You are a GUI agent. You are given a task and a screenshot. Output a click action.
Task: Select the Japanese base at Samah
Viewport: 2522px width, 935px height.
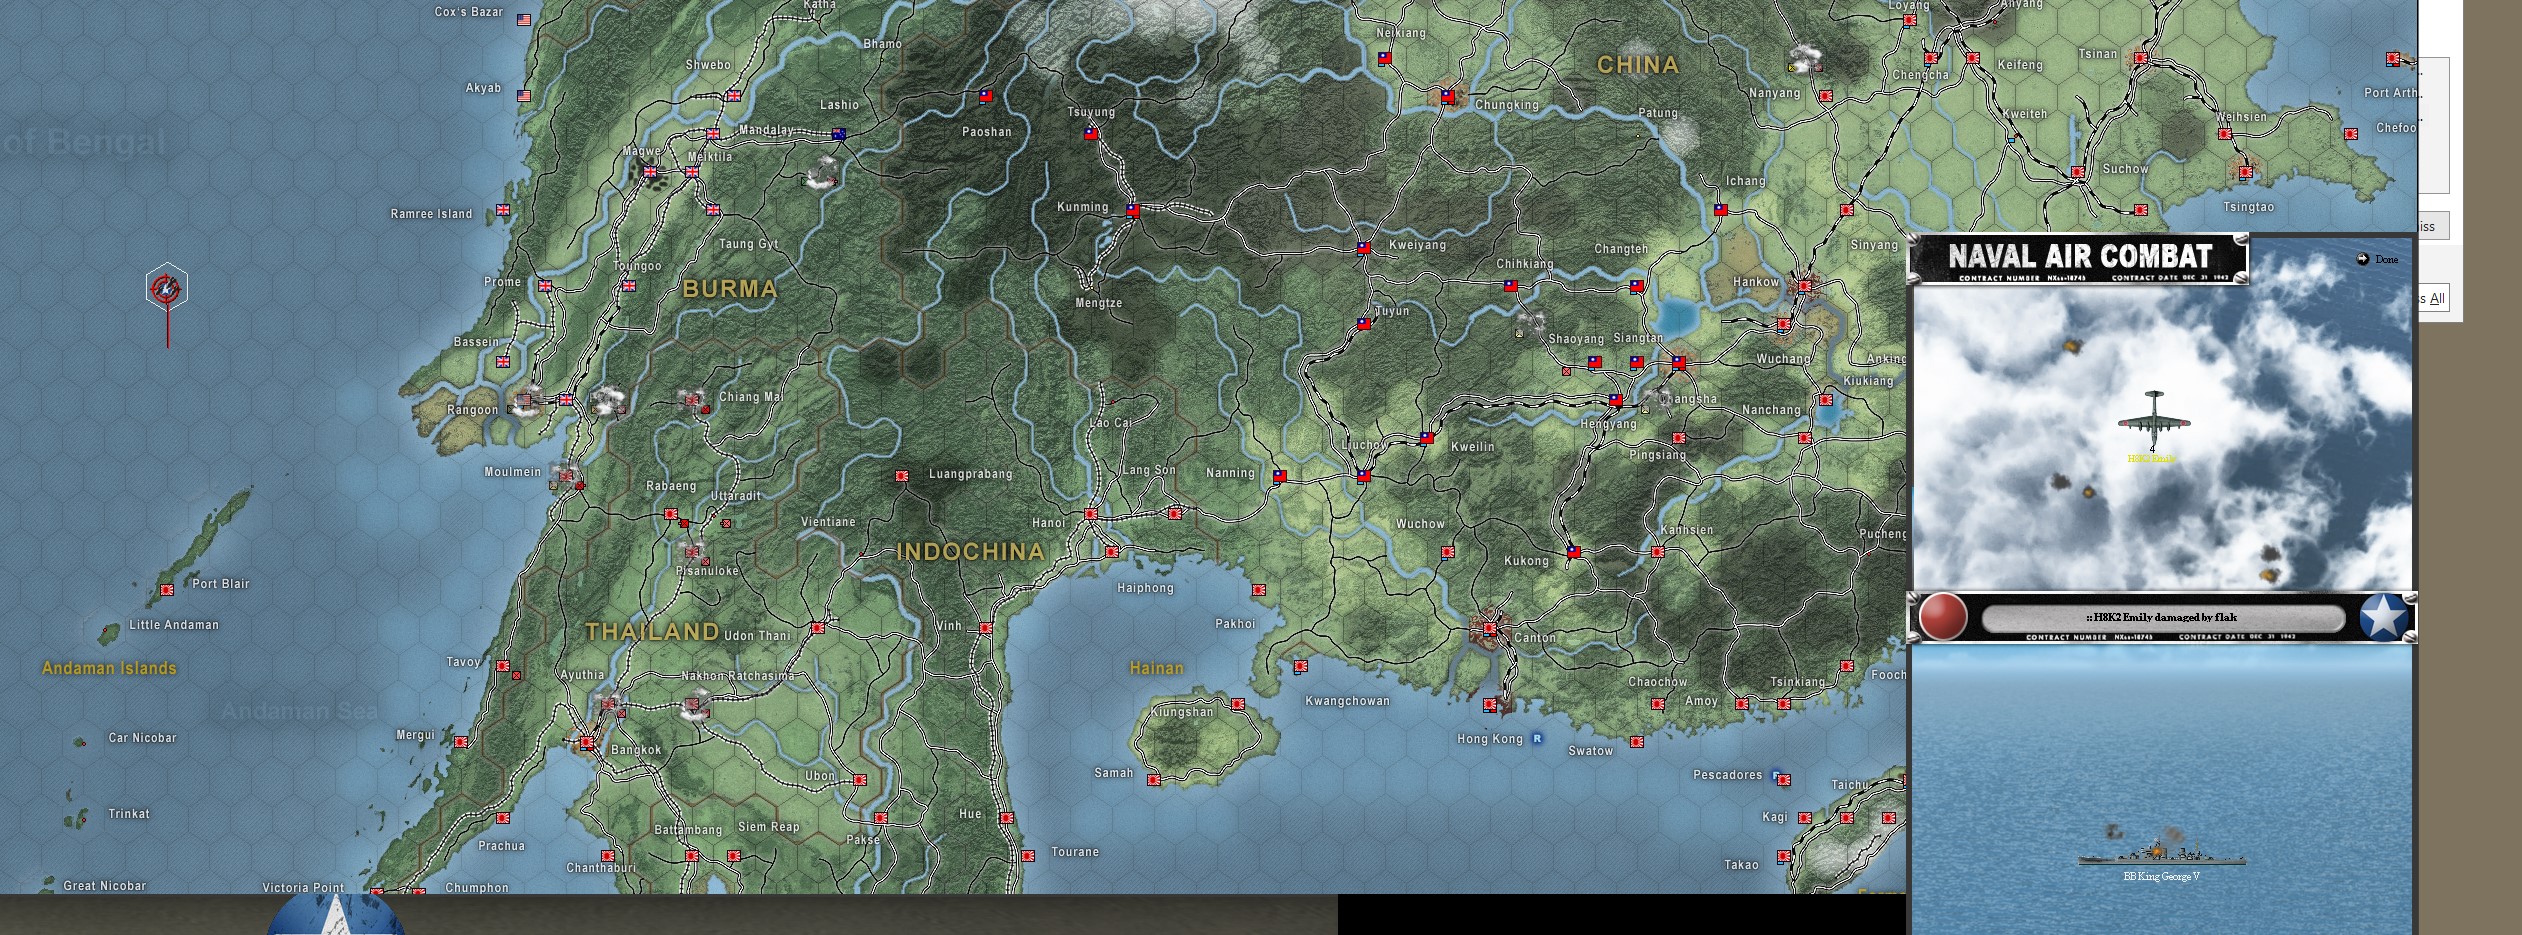[x=1153, y=780]
